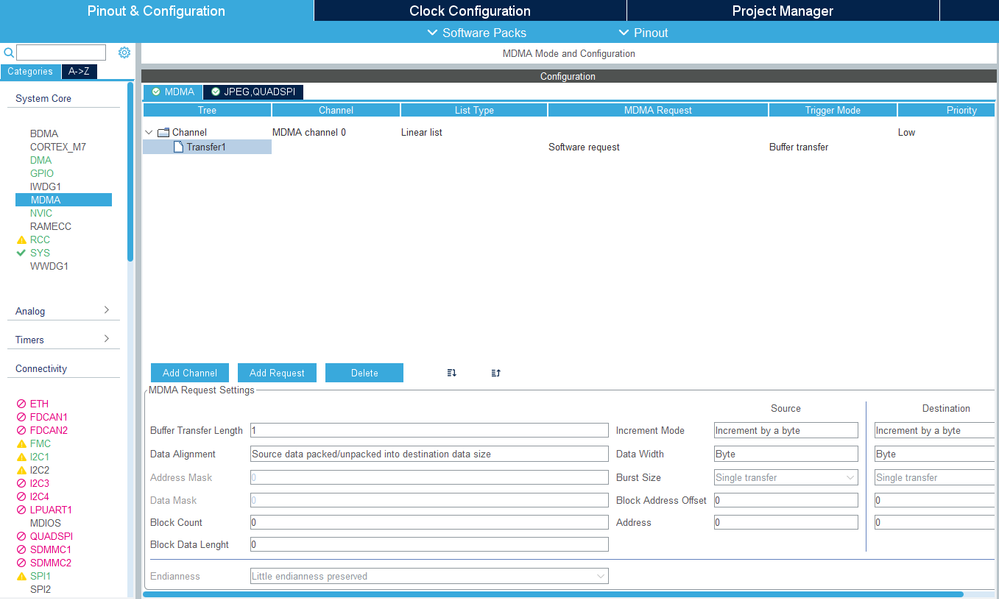Screen dimensions: 999x599
Task: Click the warning icon beside I2C1
Action: [21, 457]
